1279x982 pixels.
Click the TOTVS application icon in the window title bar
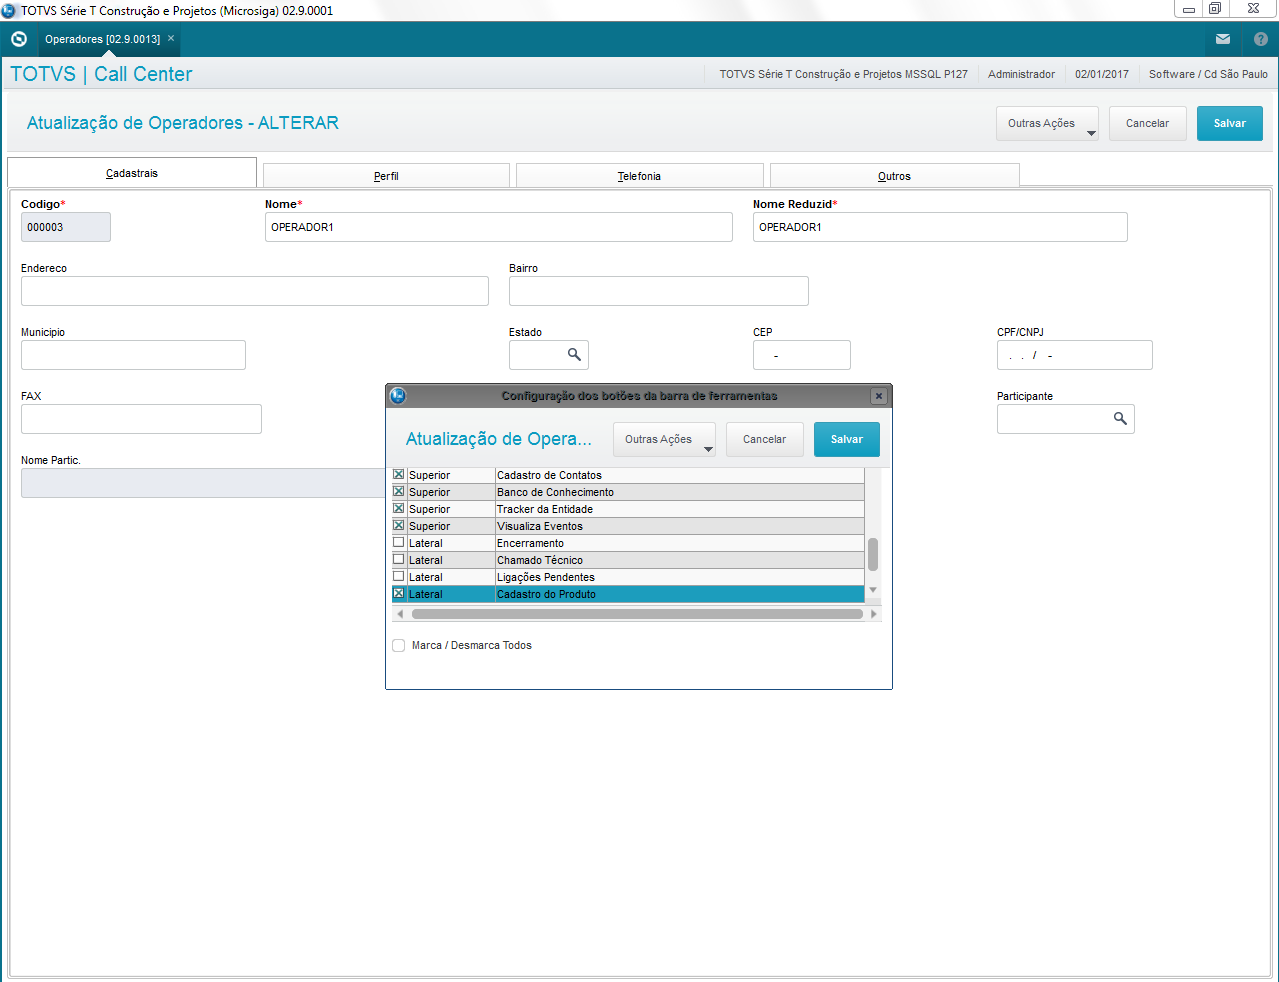click(9, 10)
